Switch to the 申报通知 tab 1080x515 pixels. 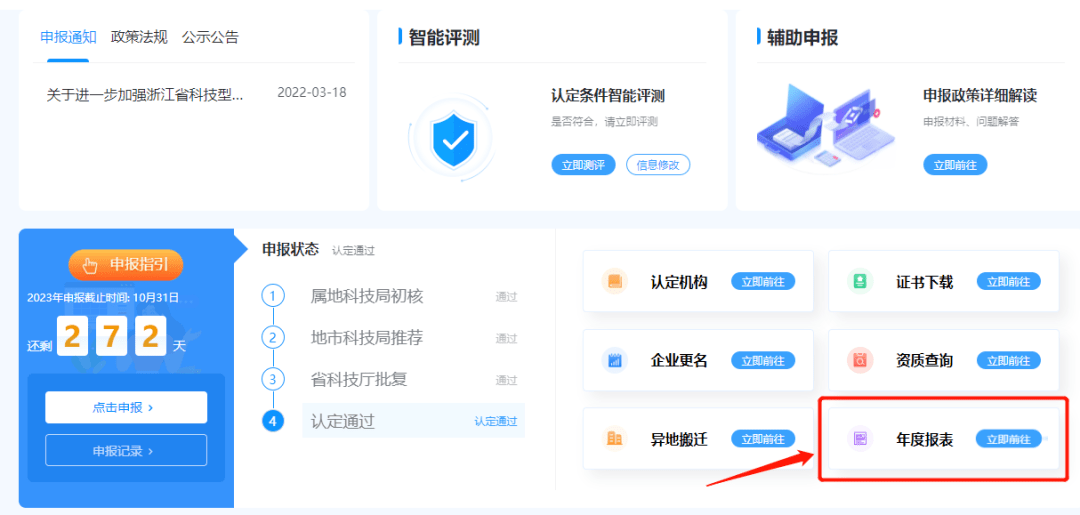tap(68, 37)
